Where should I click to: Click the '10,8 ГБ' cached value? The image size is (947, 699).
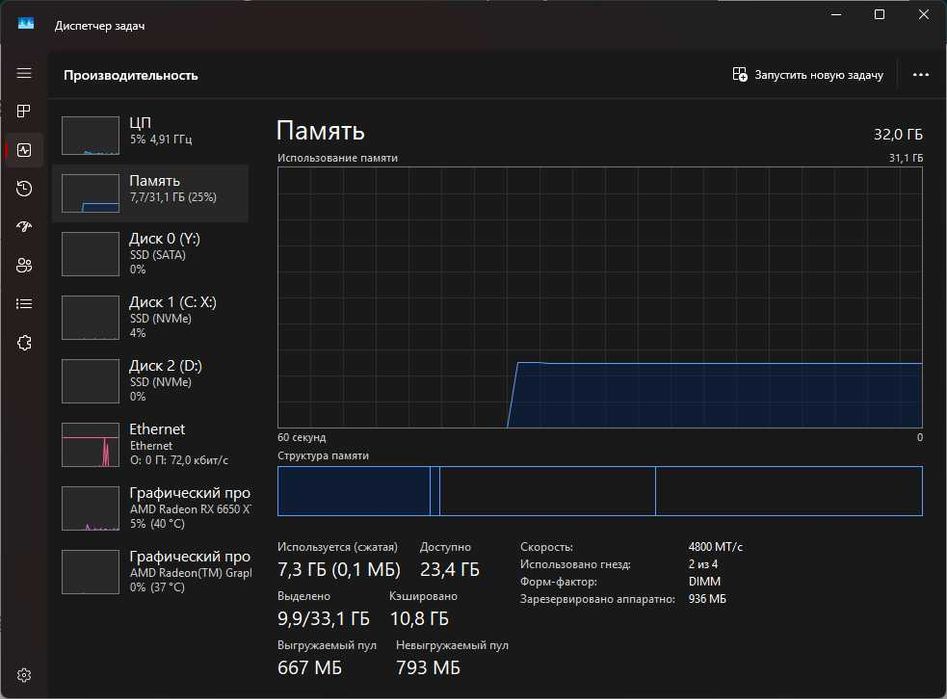(419, 619)
